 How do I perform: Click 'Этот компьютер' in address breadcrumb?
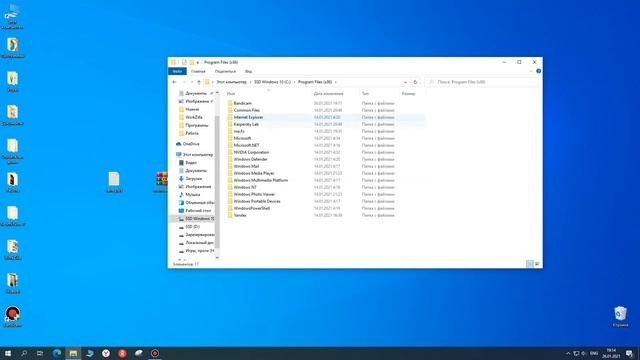[x=231, y=82]
